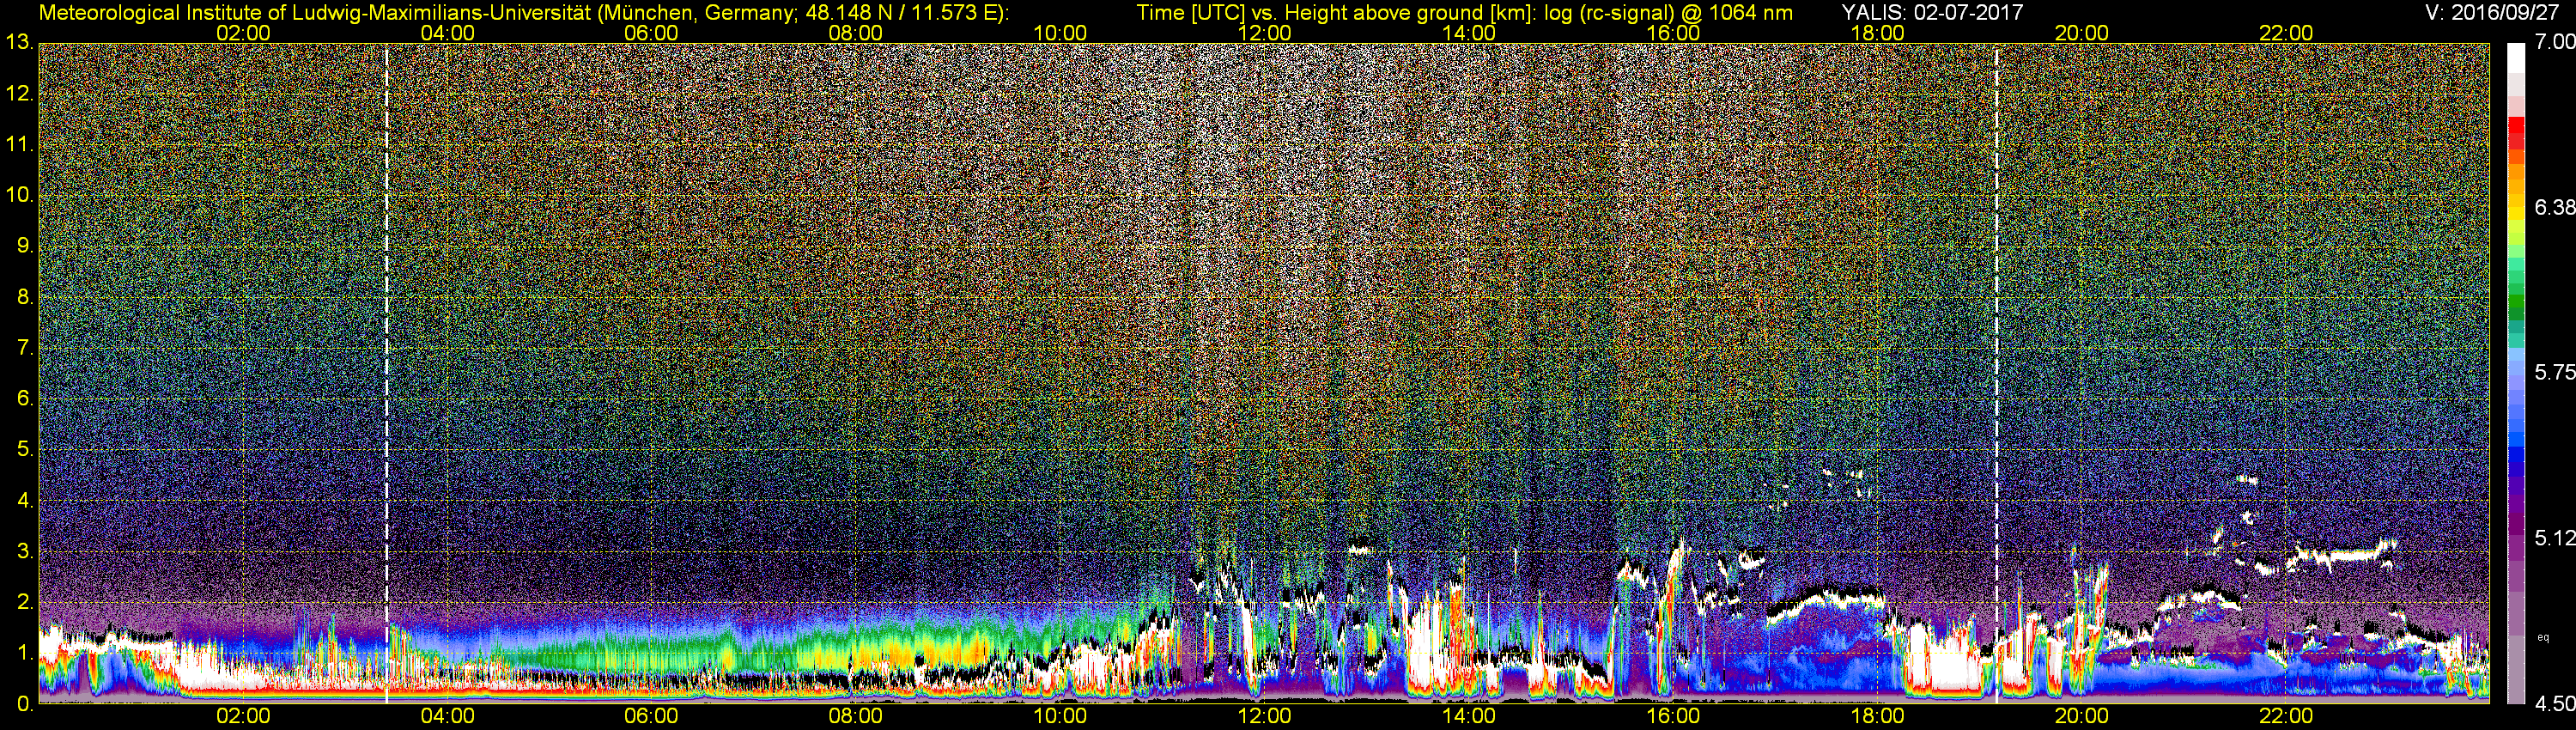Select the 10:00 label on the bottom time axis
Viewport: 2576px width, 730px height.
click(x=1060, y=717)
